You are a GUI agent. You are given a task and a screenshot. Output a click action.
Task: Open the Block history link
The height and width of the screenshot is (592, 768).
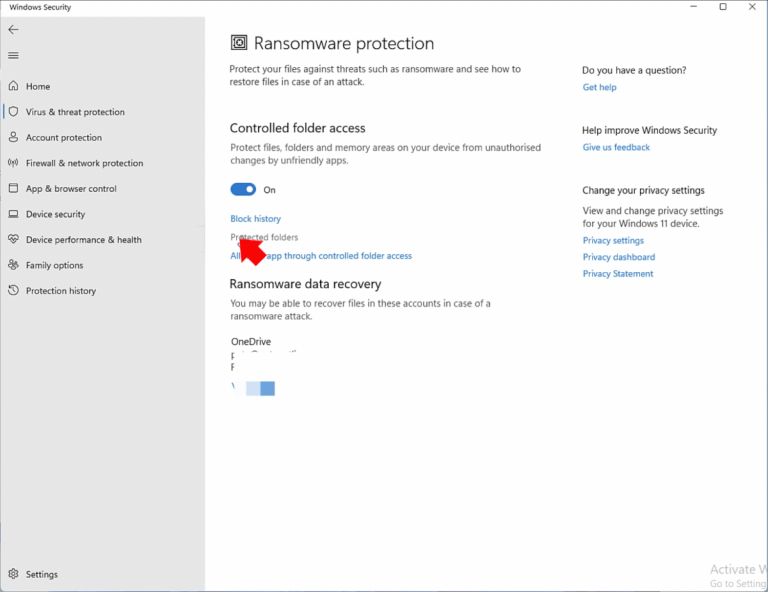(x=255, y=218)
